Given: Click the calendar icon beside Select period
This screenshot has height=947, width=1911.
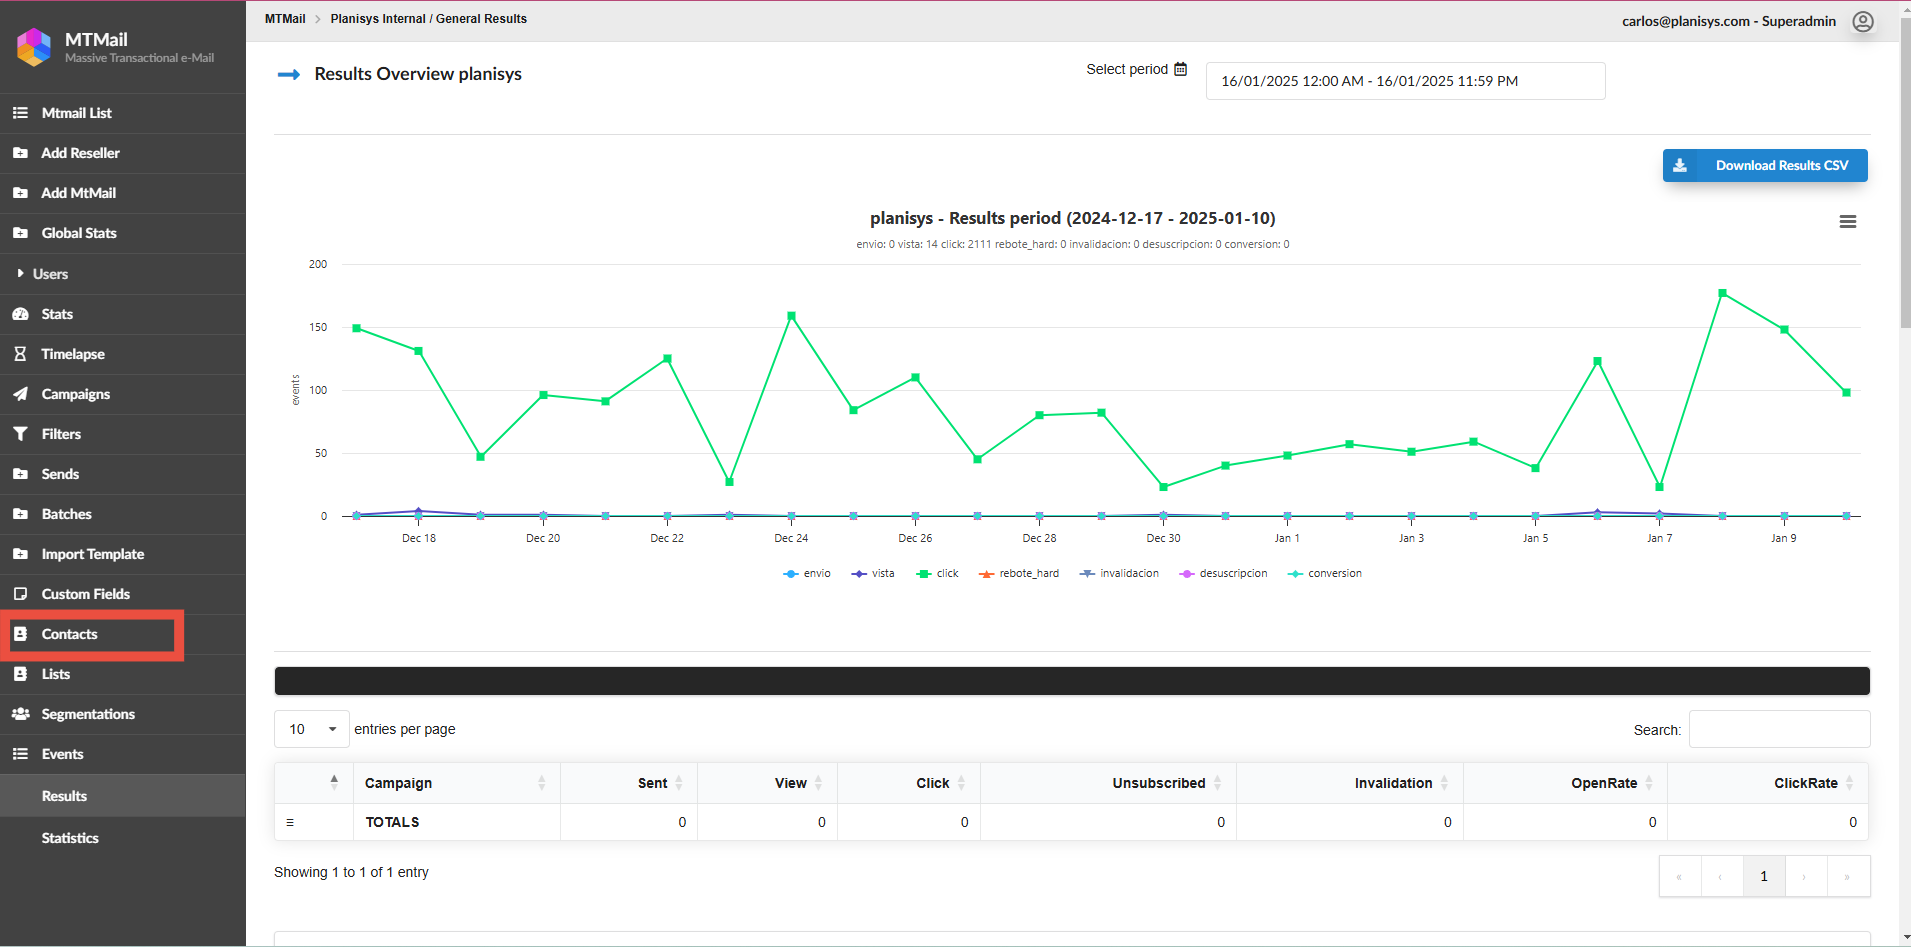Looking at the screenshot, I should pos(1180,69).
